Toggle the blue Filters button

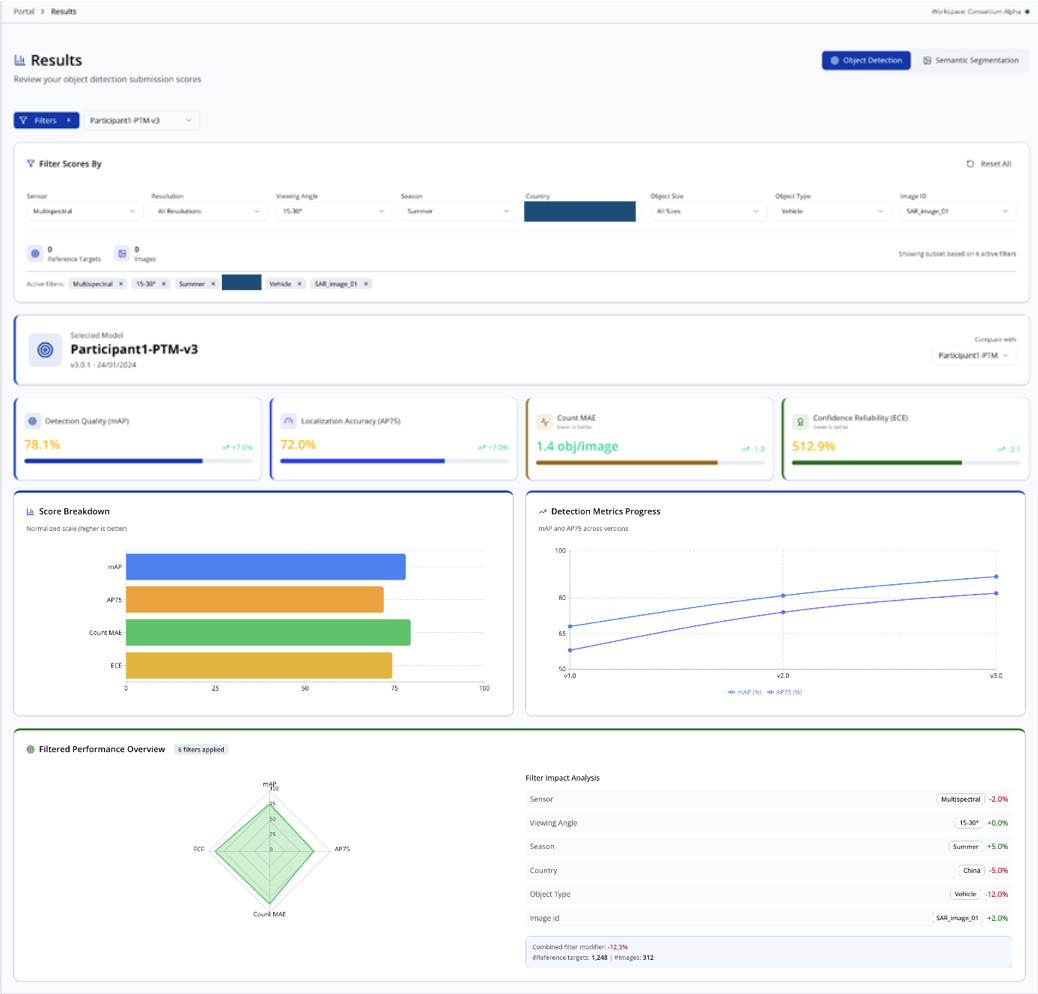point(46,120)
